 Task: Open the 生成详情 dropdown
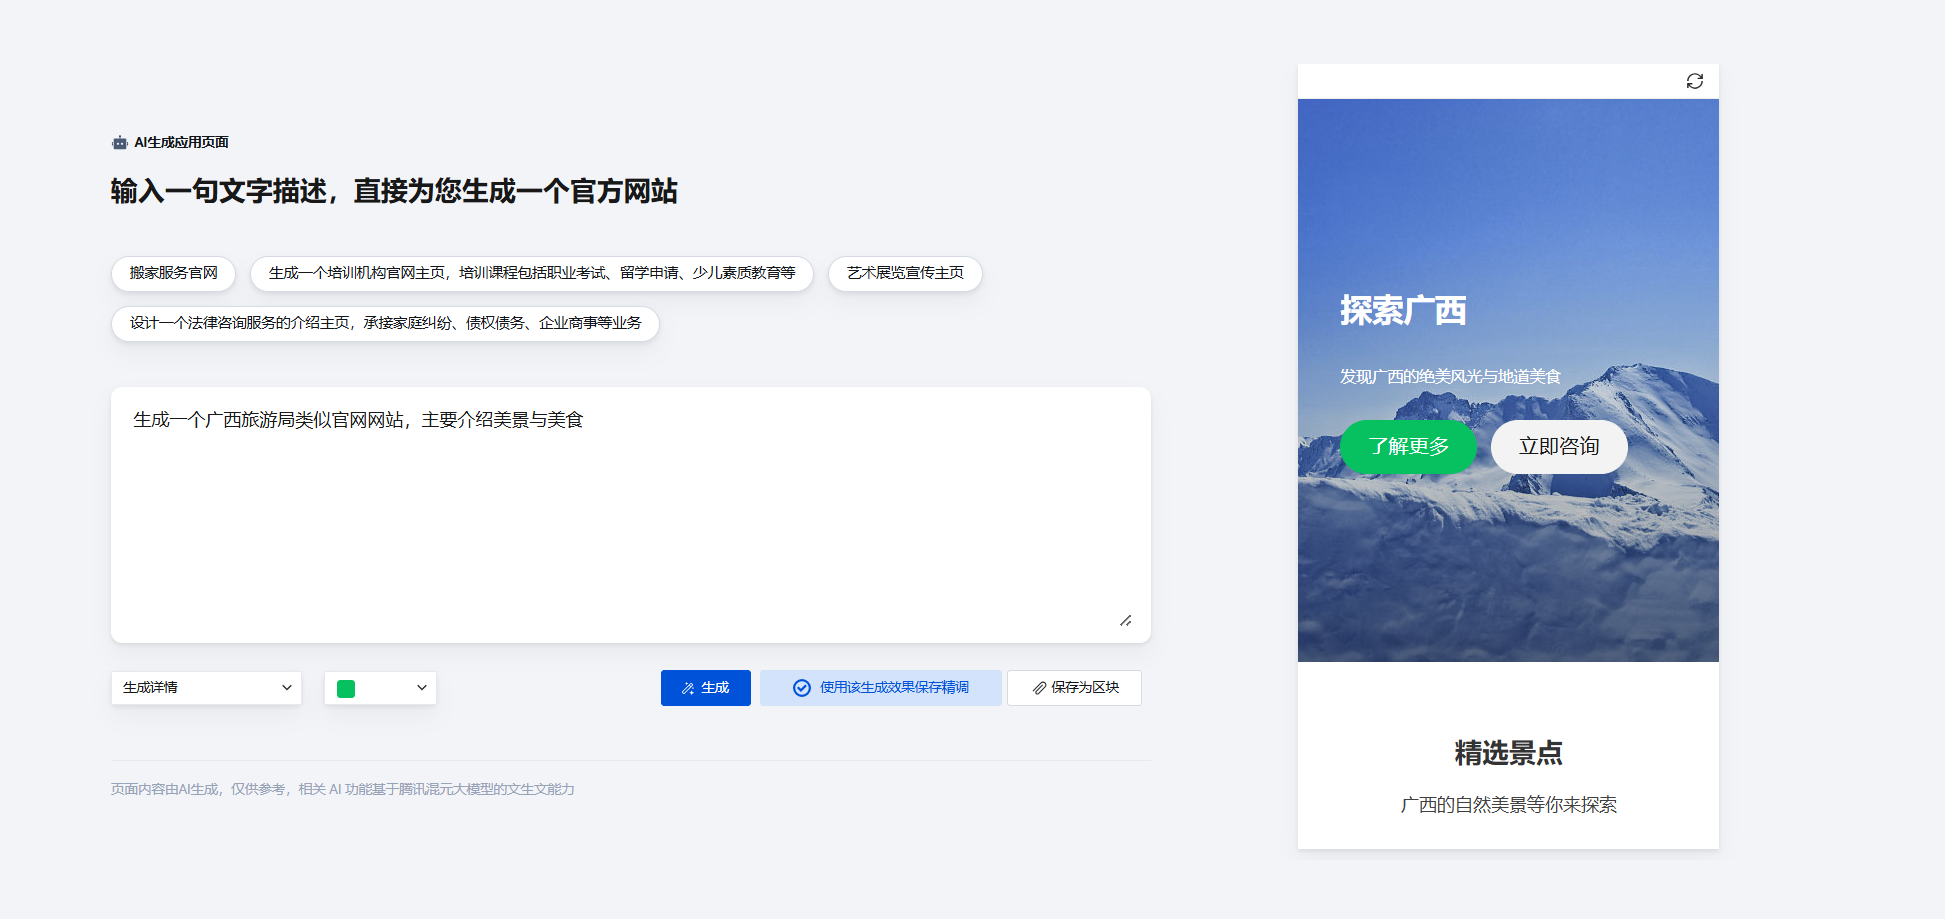click(x=206, y=688)
